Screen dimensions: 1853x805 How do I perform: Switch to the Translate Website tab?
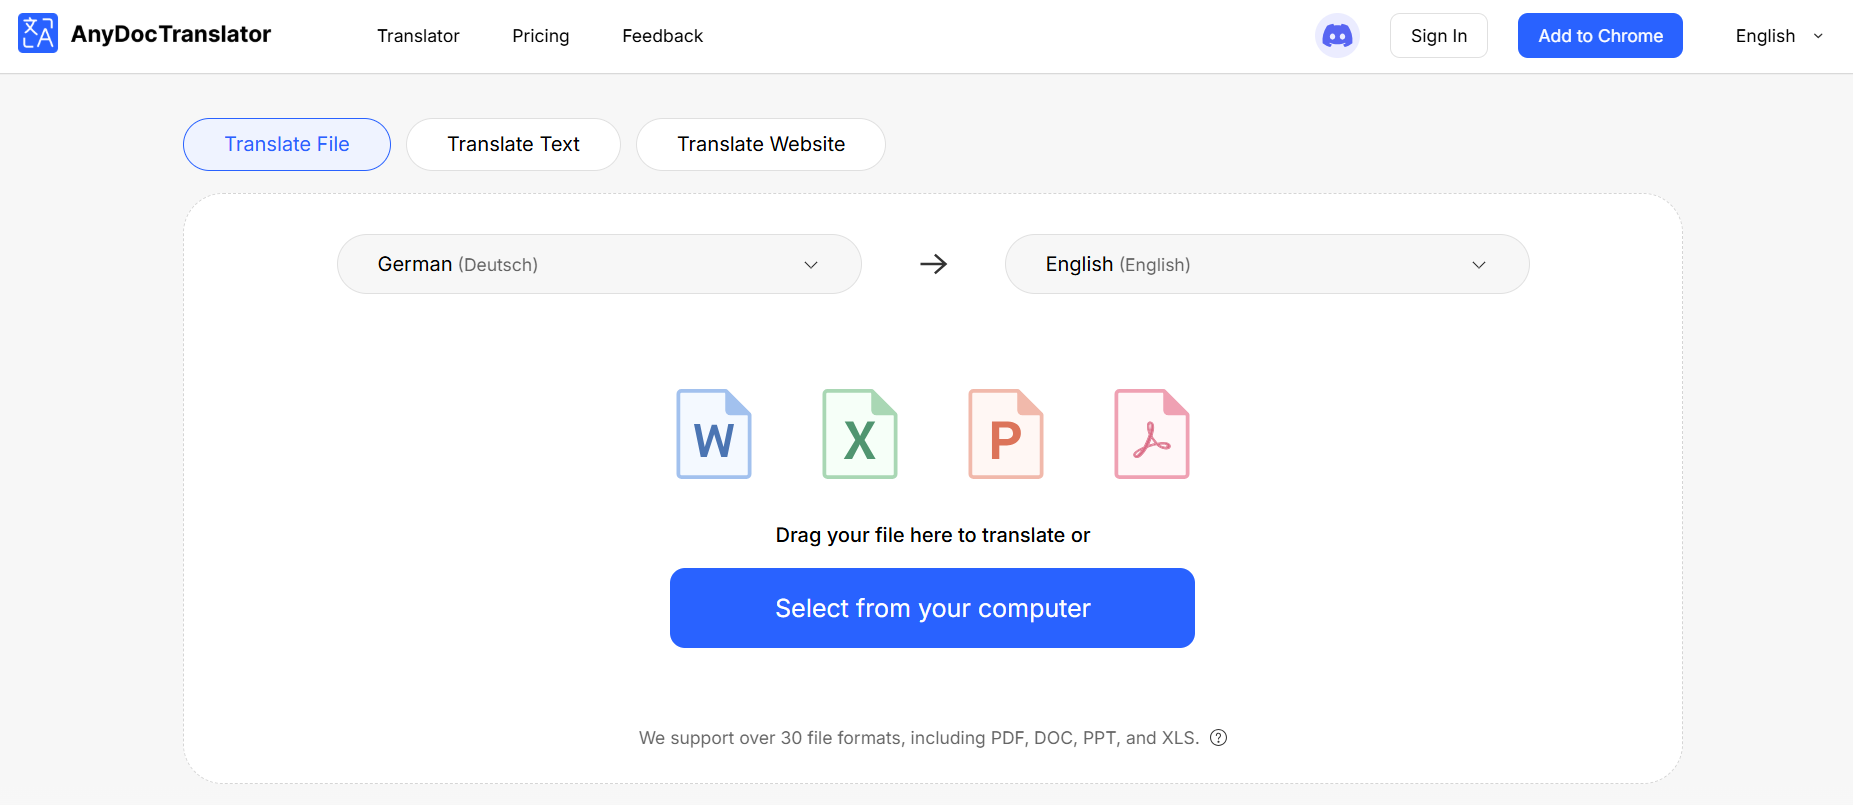click(x=761, y=144)
